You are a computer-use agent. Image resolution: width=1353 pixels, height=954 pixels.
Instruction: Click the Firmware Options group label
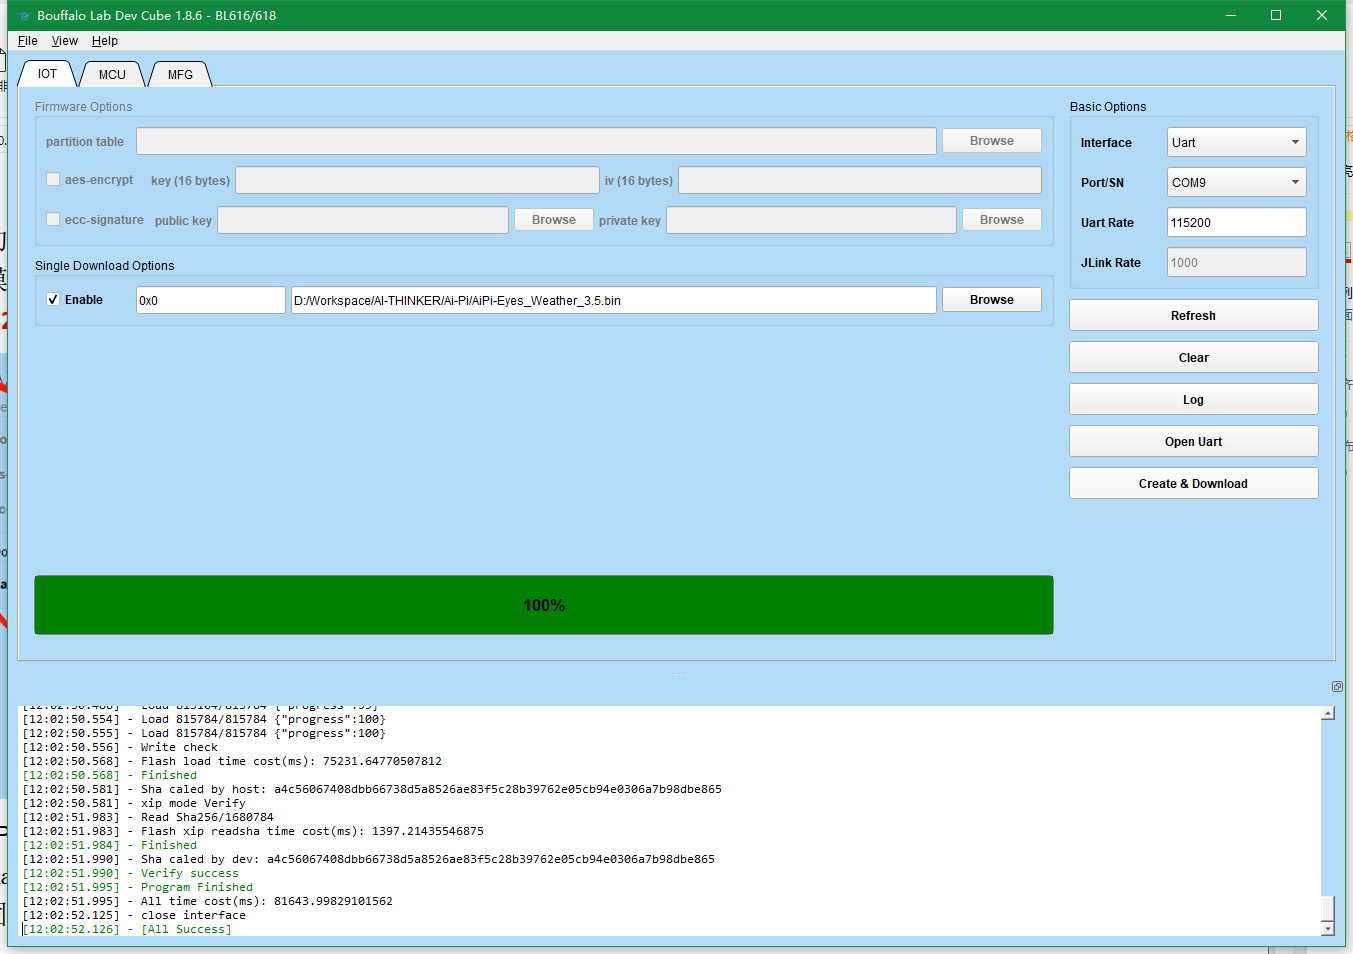pos(83,107)
